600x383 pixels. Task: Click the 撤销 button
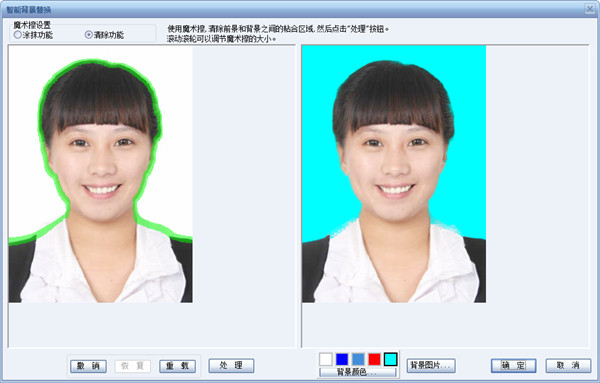click(88, 366)
